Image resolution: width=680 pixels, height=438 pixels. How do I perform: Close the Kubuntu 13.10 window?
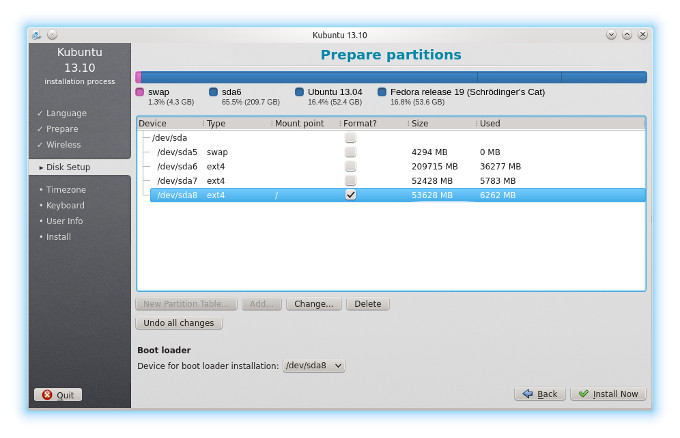tap(643, 35)
